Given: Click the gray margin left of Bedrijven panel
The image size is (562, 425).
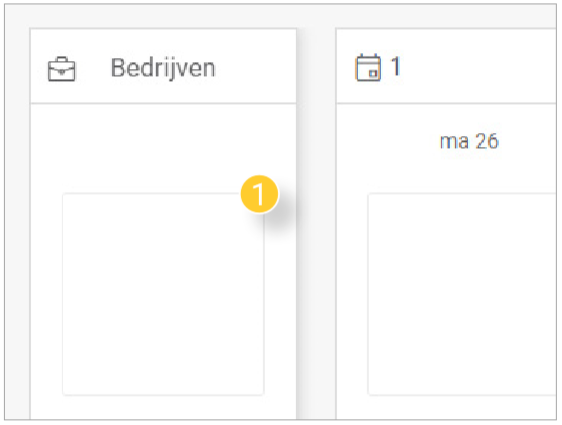Looking at the screenshot, I should click(x=17, y=224).
